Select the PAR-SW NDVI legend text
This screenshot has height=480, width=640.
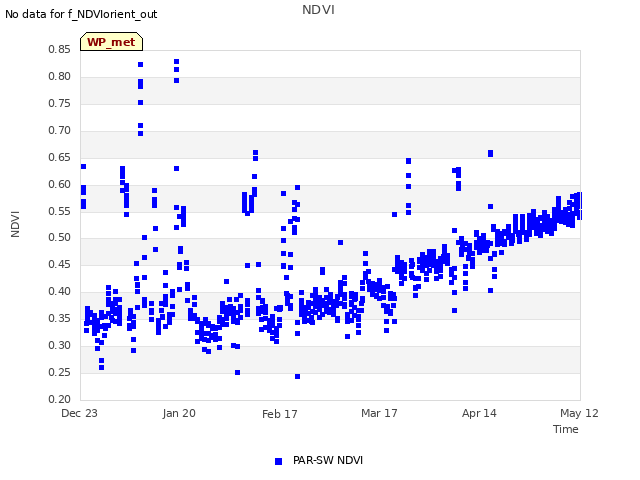coord(328,460)
